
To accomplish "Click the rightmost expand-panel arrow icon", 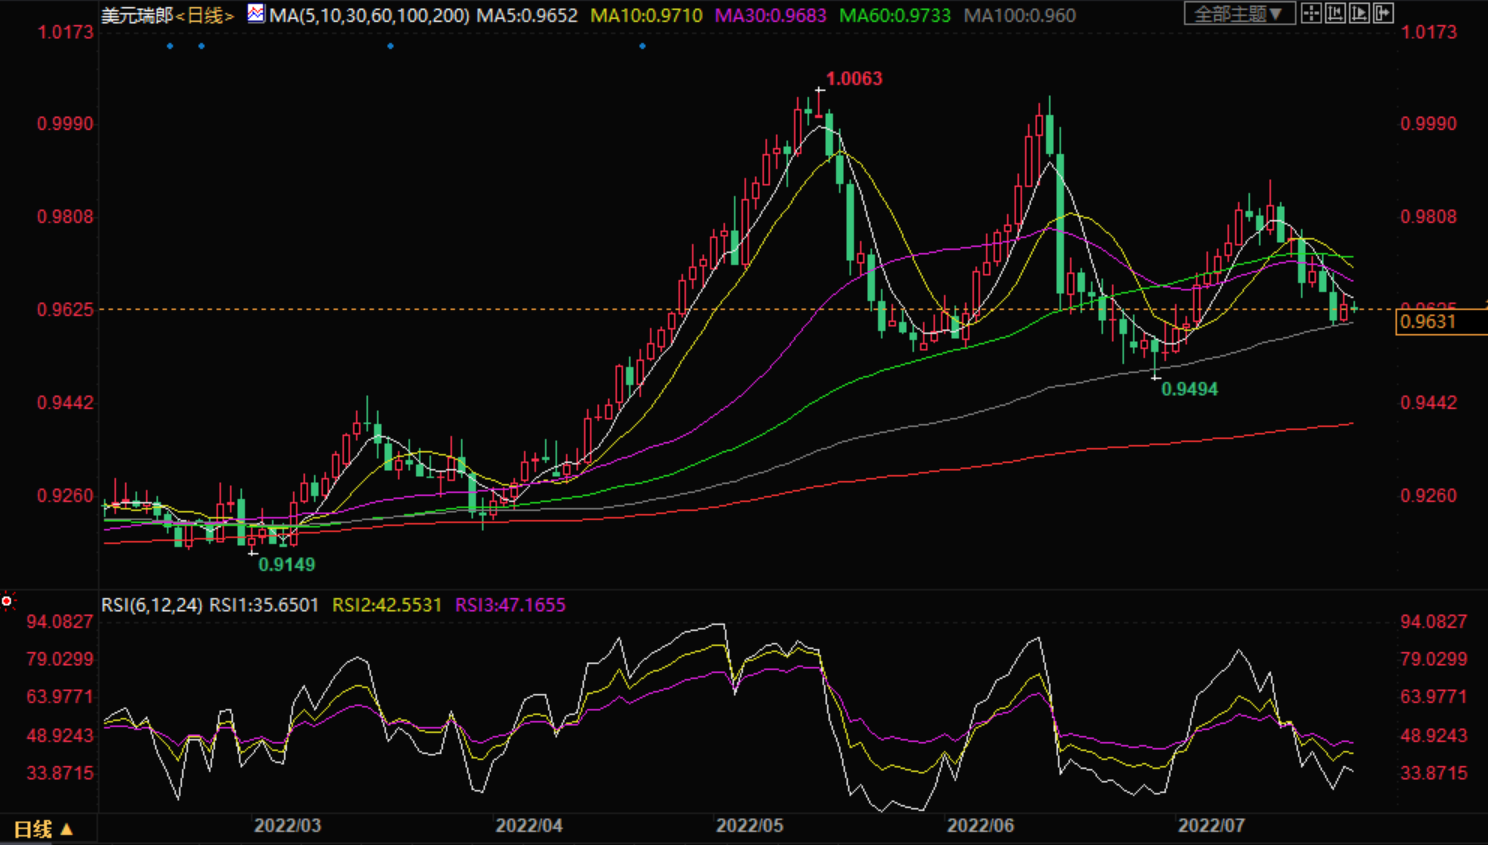I will 1383,13.
